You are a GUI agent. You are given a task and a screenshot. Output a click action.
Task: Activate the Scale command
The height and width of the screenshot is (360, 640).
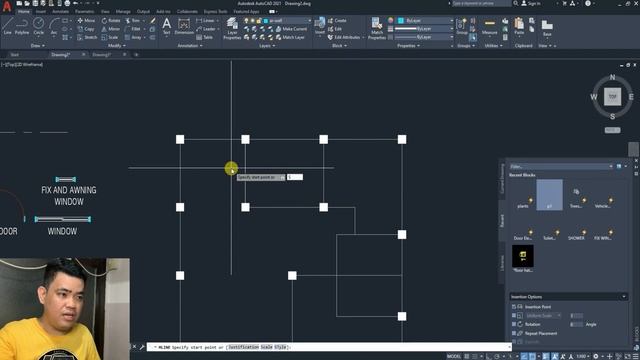point(110,37)
